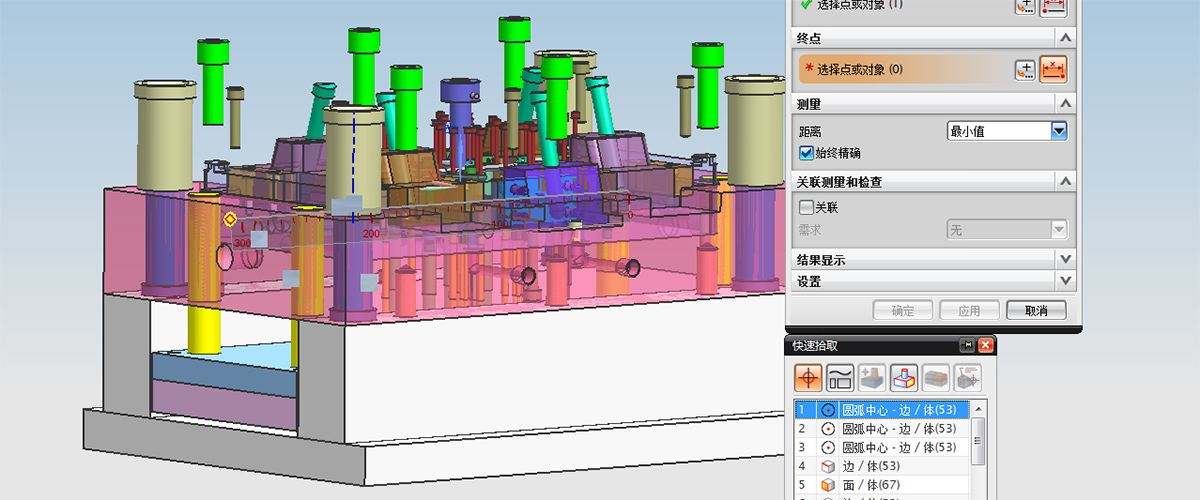Image resolution: width=1200 pixels, height=500 pixels.
Task: Click the 应用 button
Action: [968, 310]
